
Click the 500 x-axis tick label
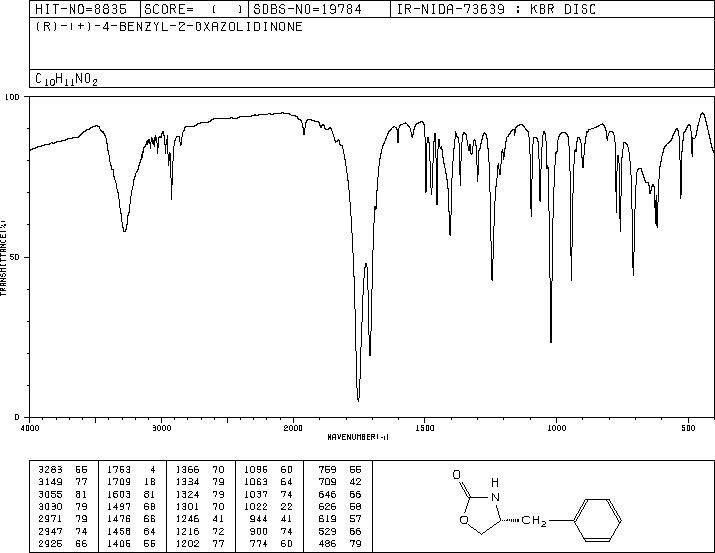[x=689, y=428]
